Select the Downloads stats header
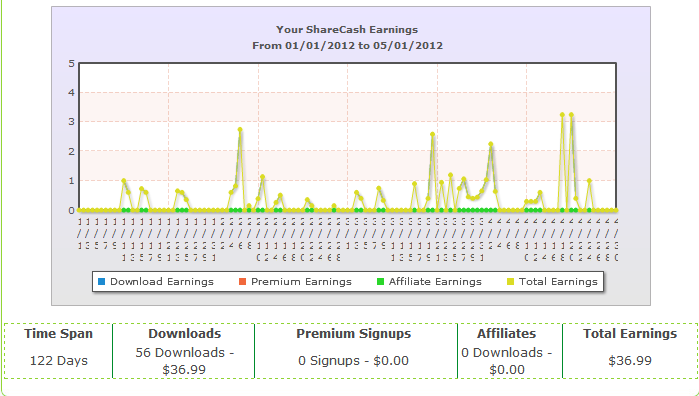The height and width of the screenshot is (396, 699). tap(185, 334)
